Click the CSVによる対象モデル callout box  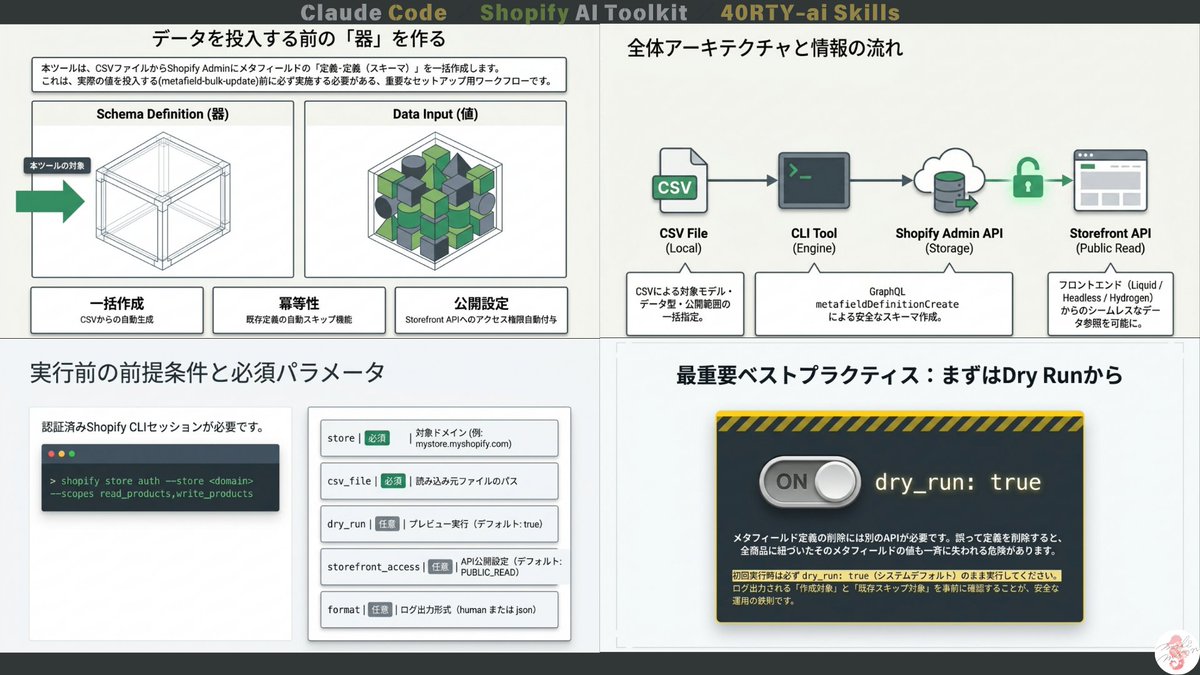684,302
